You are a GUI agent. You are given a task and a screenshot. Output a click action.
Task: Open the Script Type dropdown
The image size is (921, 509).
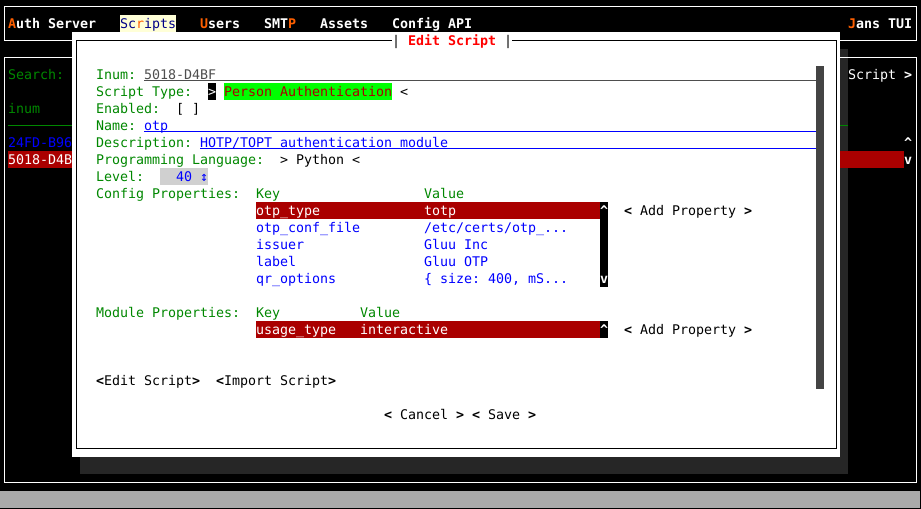pyautogui.click(x=307, y=91)
